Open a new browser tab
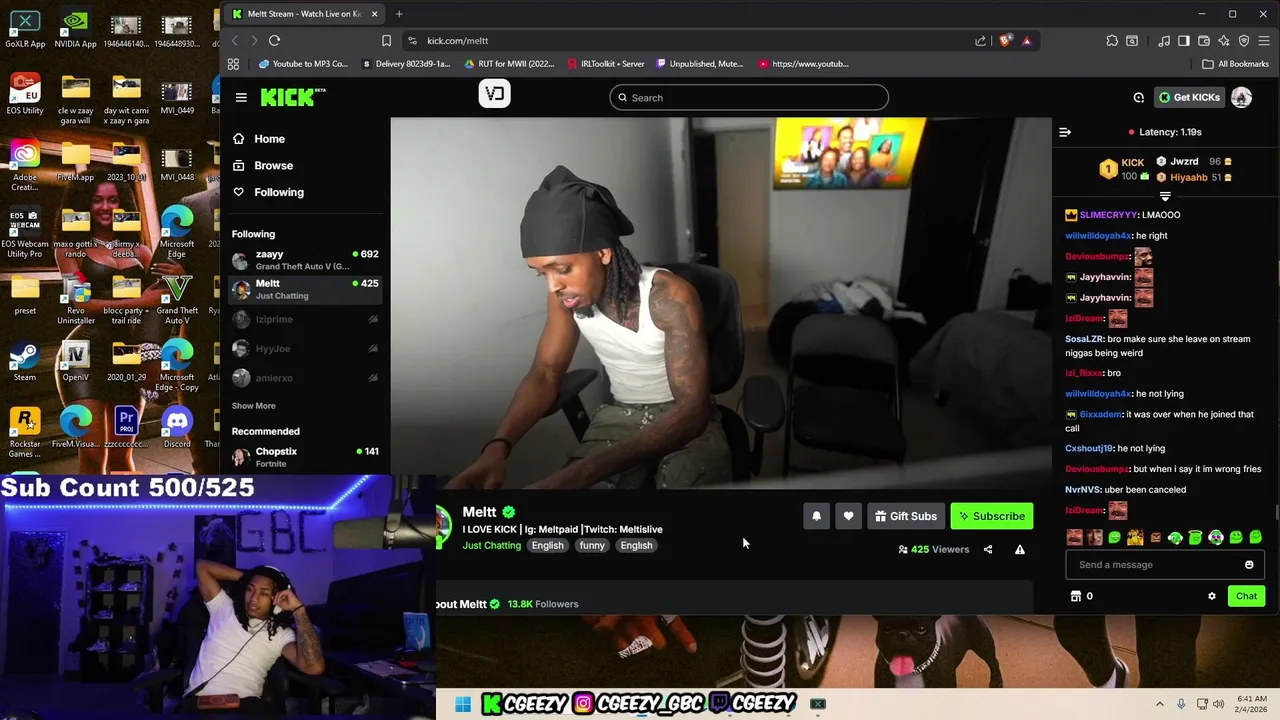This screenshot has height=720, width=1280. pos(399,14)
